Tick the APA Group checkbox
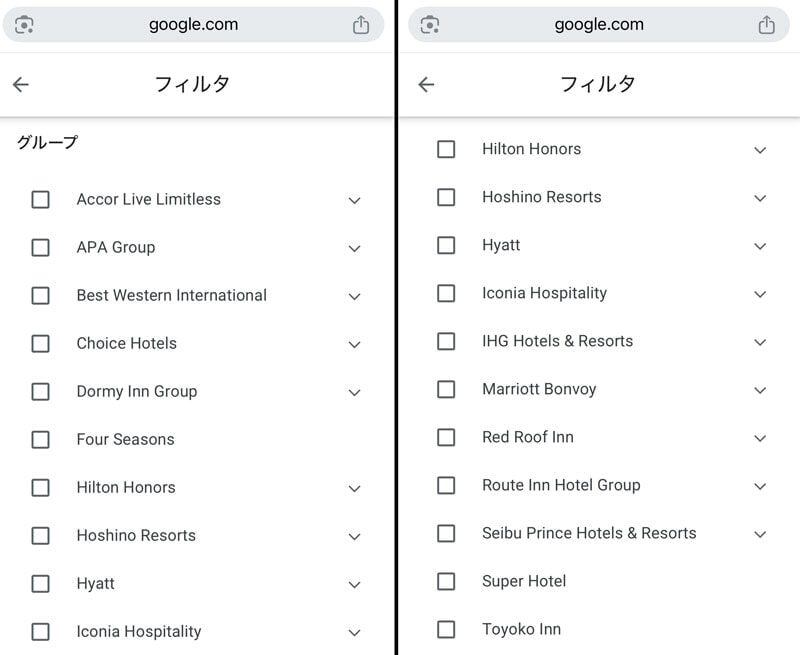 [x=40, y=247]
